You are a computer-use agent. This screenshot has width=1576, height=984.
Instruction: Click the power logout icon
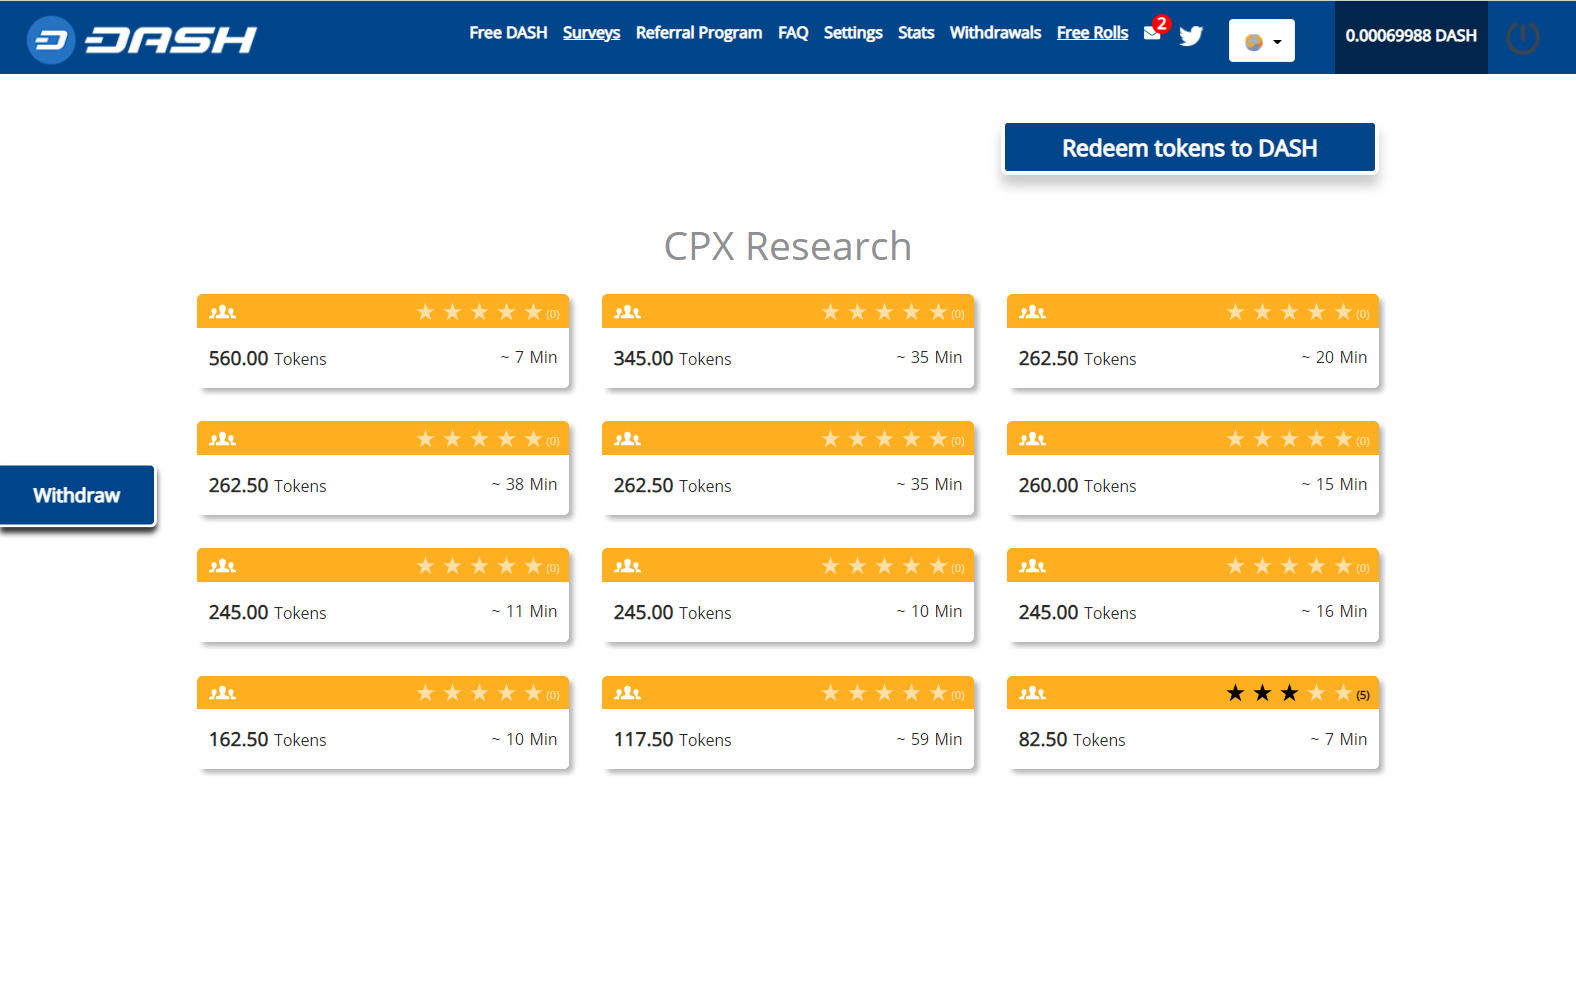click(1522, 38)
